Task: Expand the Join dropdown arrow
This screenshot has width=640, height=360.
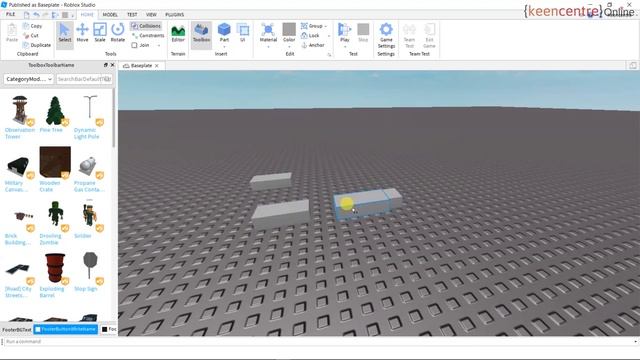Action: click(x=159, y=45)
